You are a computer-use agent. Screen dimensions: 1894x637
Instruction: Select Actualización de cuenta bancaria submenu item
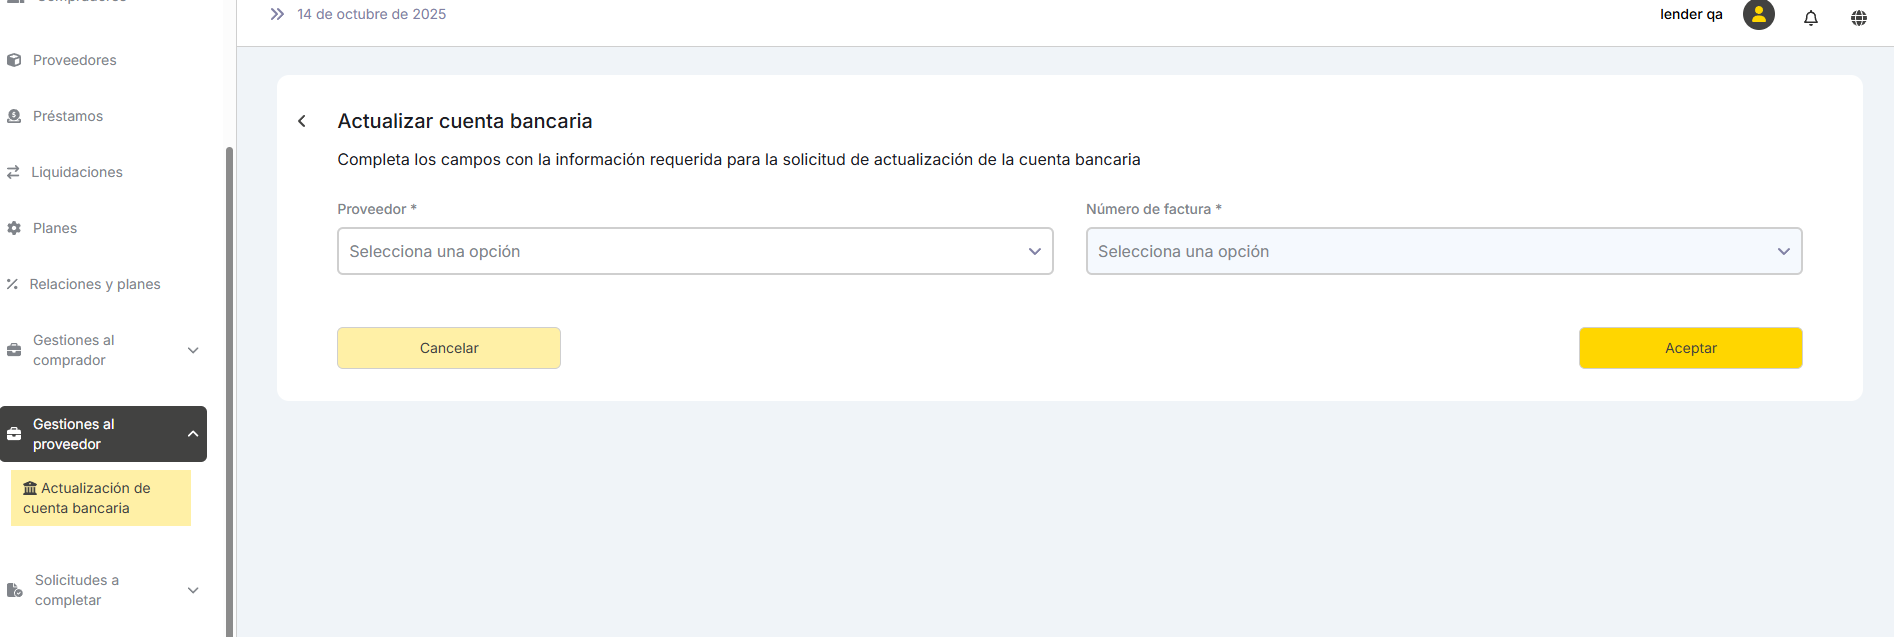100,498
